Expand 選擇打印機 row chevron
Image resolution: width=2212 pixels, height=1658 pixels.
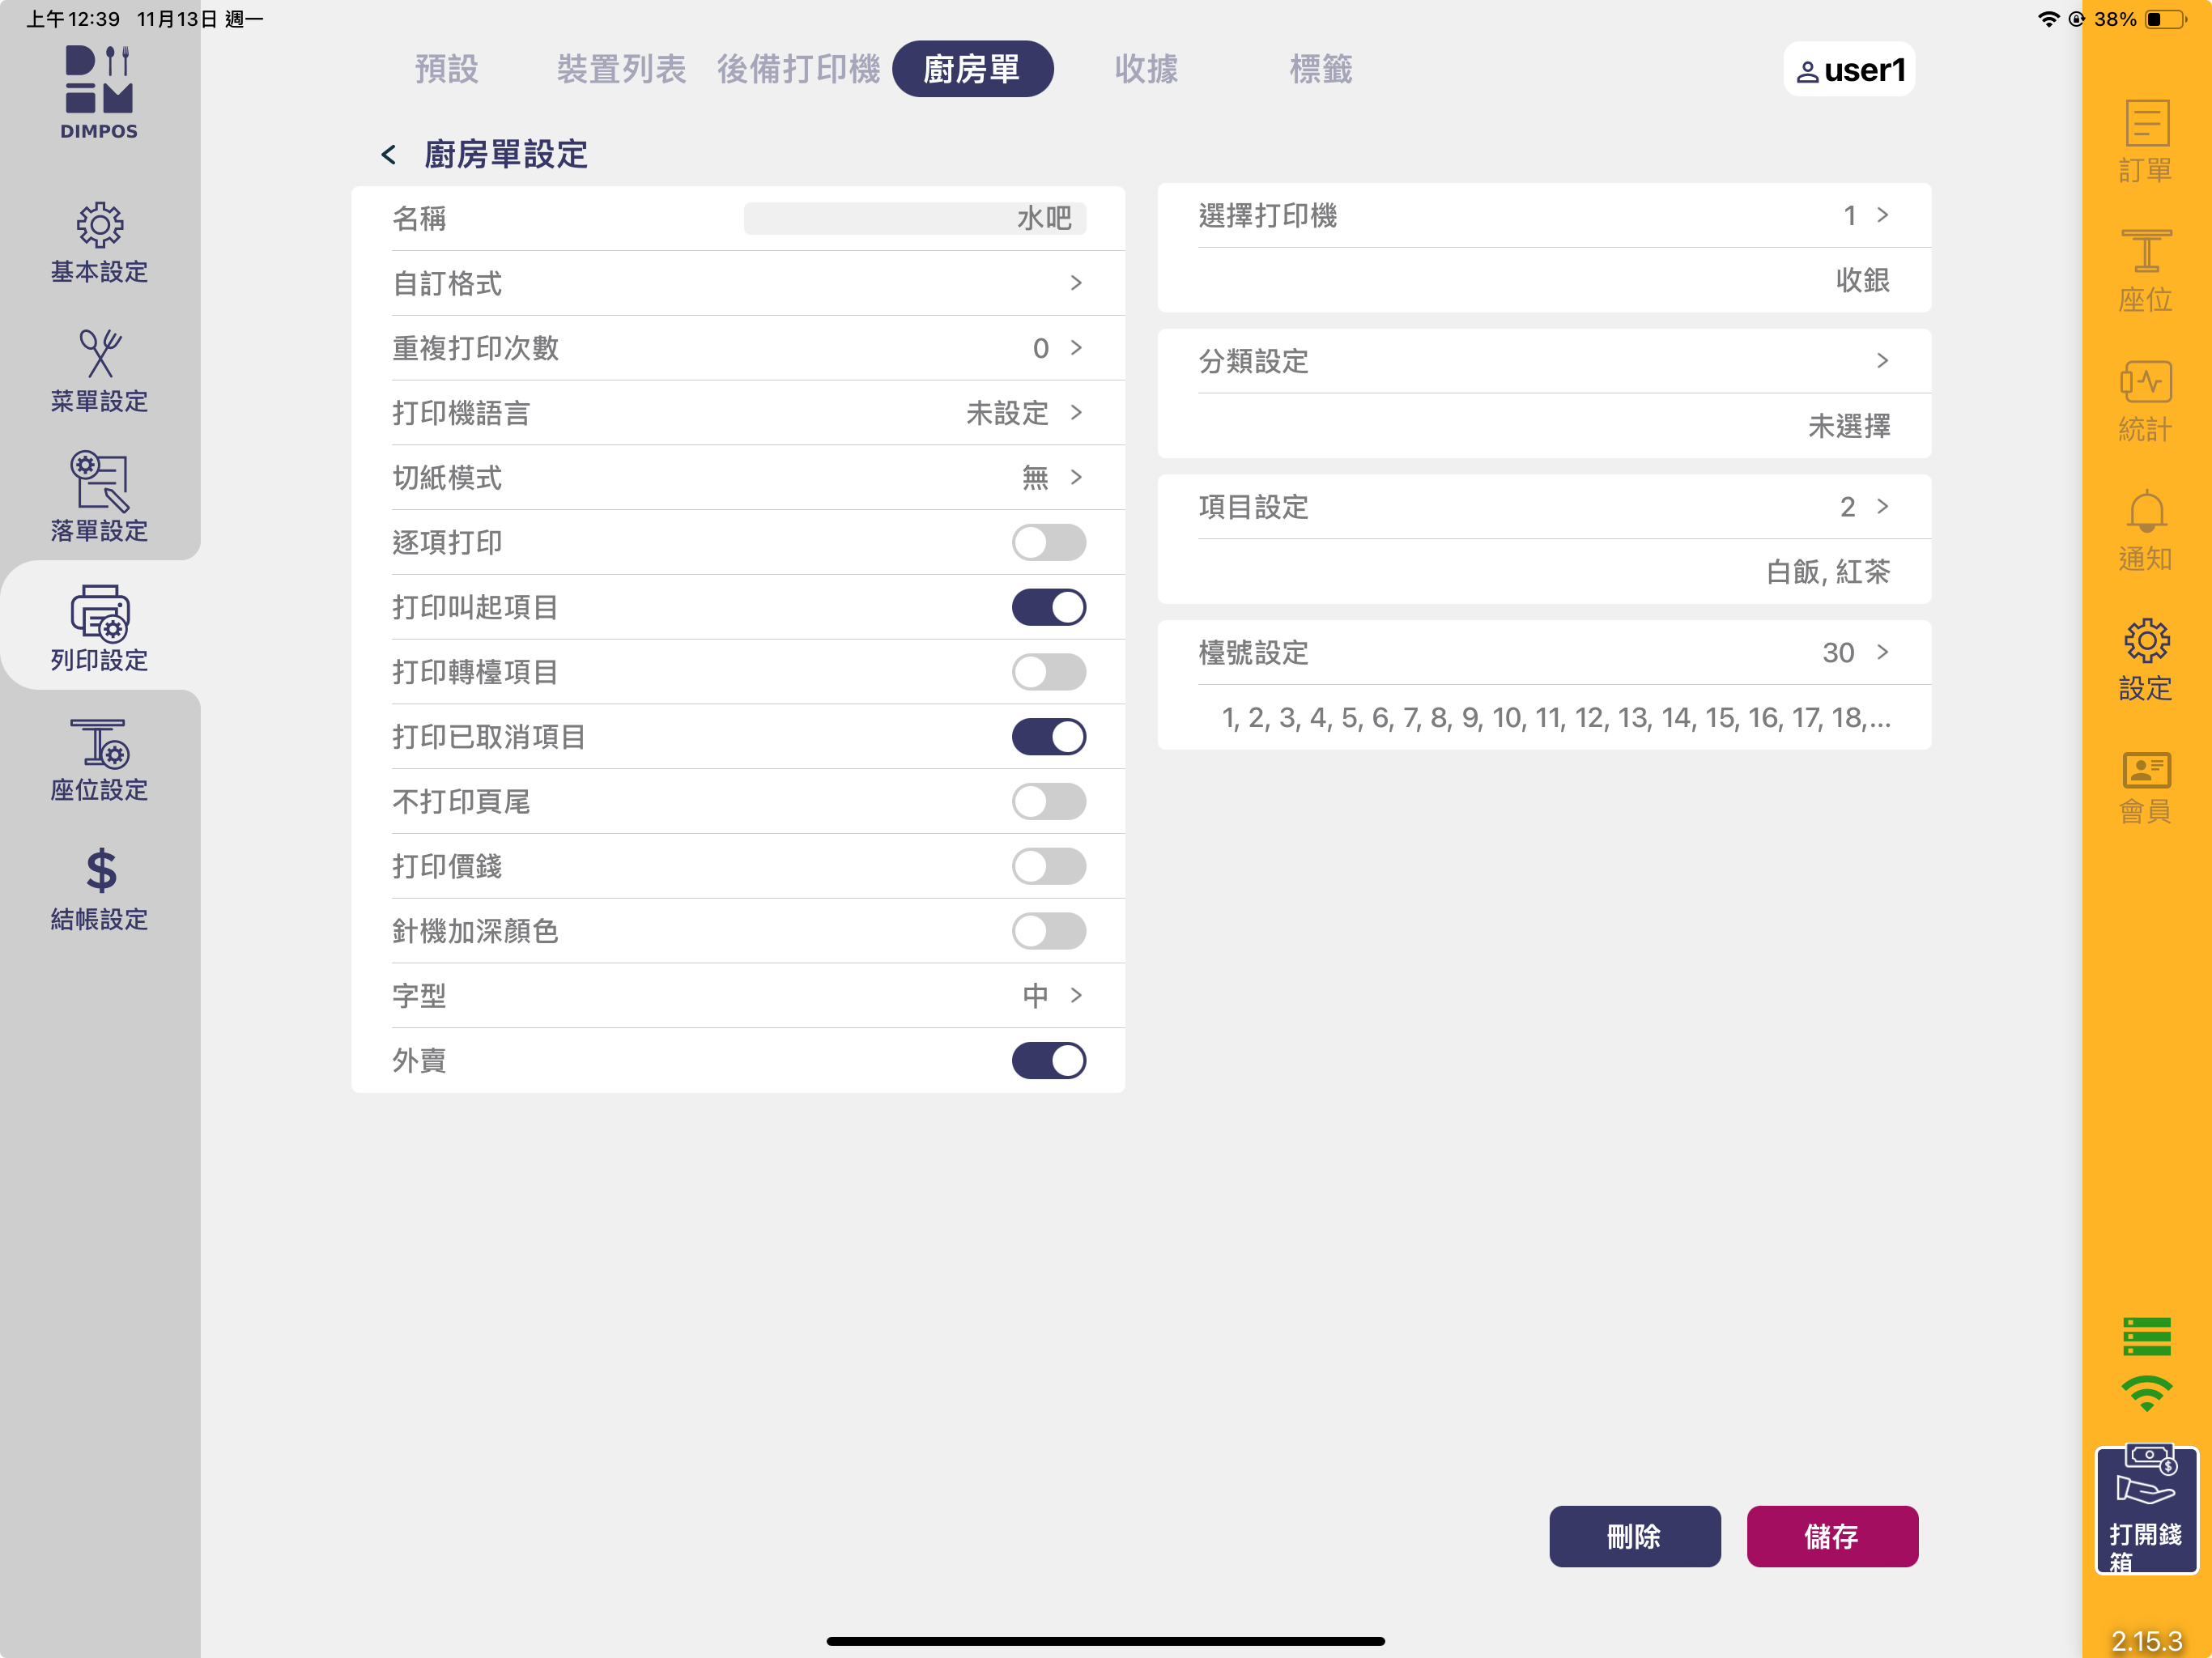(1883, 215)
